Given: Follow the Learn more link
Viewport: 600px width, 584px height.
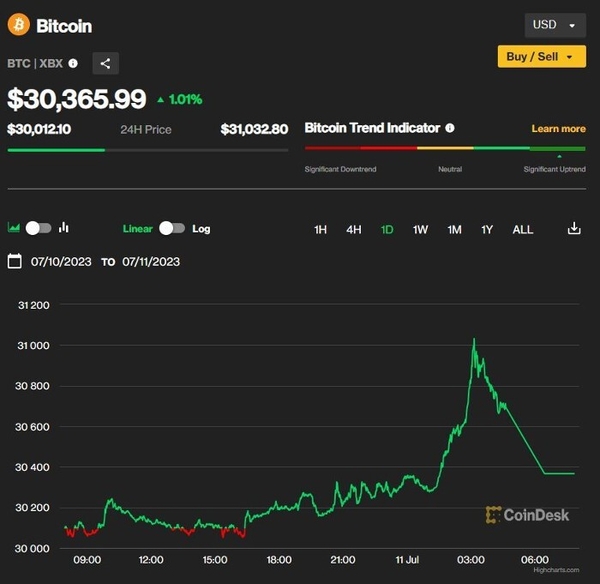Looking at the screenshot, I should click(558, 129).
